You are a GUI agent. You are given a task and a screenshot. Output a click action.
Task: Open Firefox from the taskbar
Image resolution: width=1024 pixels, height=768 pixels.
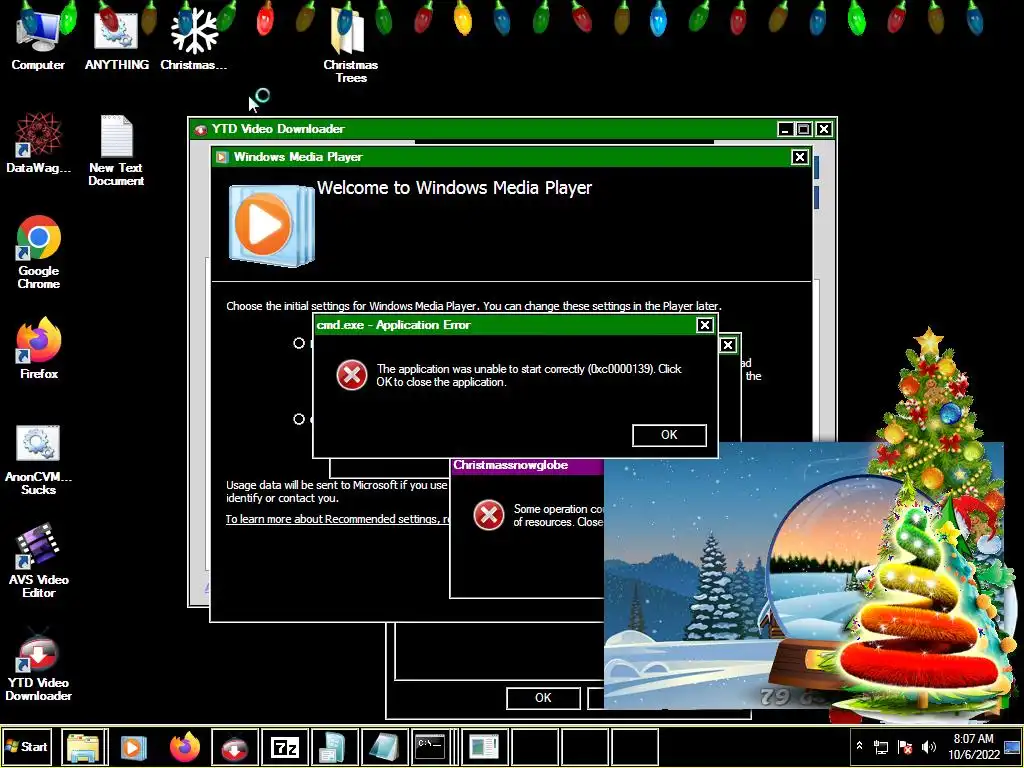coord(184,746)
